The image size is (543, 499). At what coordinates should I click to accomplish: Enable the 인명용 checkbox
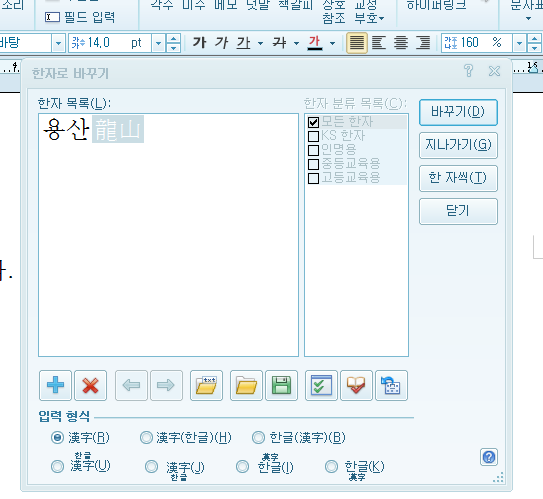tap(313, 150)
